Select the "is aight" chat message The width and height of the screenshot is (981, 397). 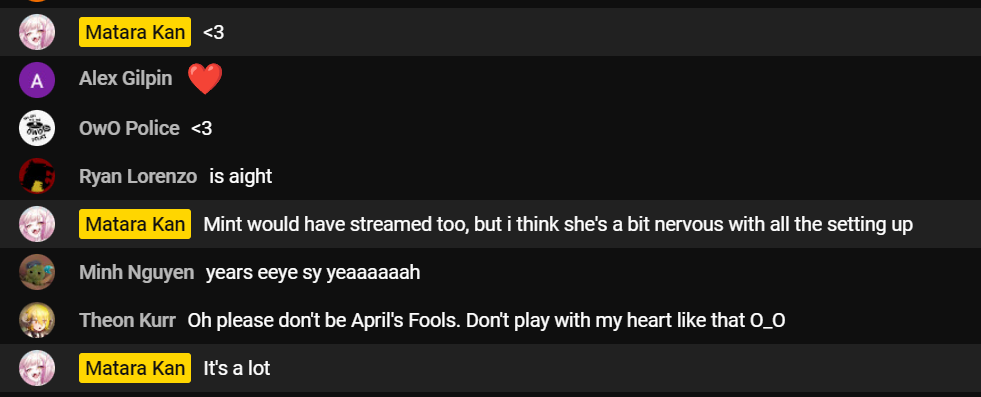tap(241, 176)
